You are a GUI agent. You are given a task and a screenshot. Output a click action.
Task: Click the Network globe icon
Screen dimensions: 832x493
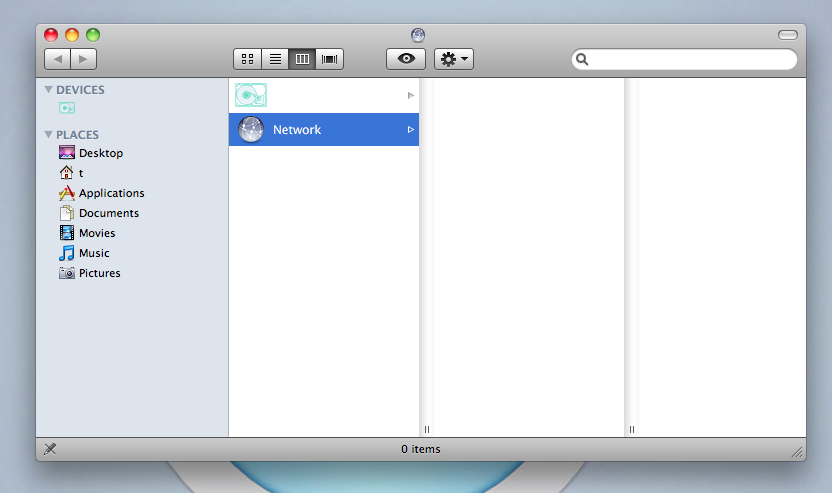[251, 129]
